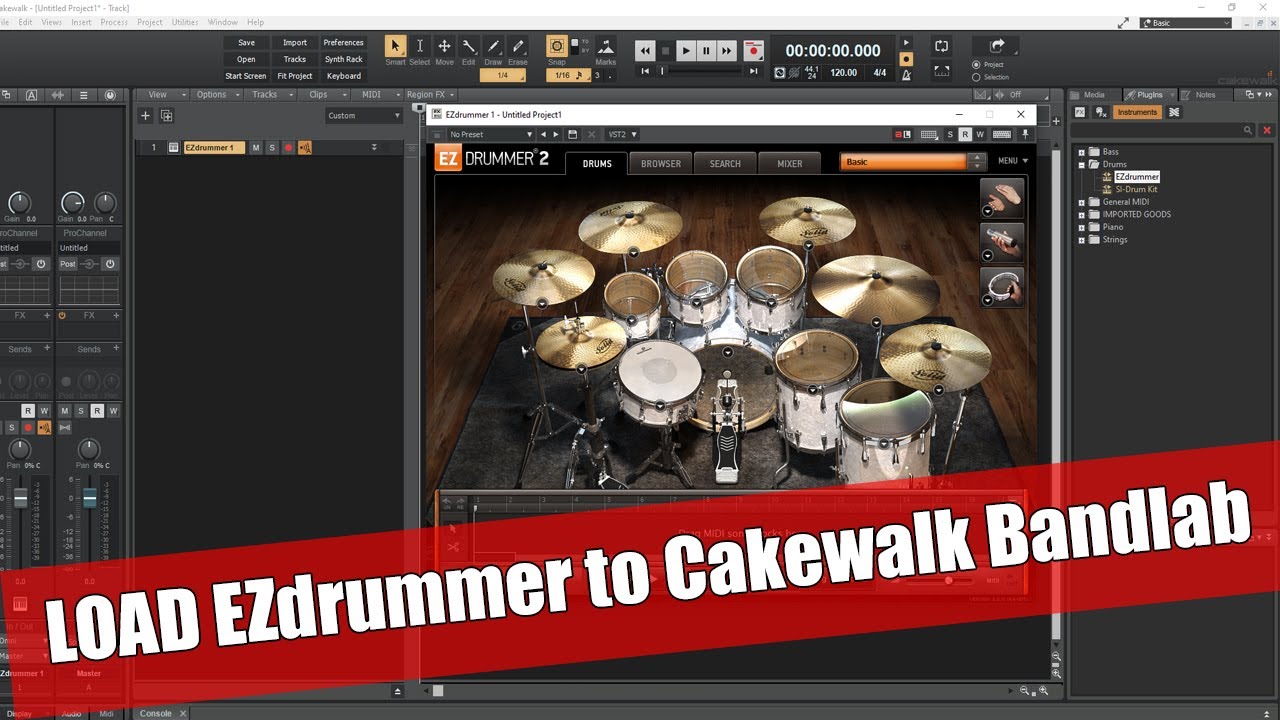This screenshot has width=1280, height=720.
Task: Toggle the Loop on/off icon
Action: tap(941, 46)
